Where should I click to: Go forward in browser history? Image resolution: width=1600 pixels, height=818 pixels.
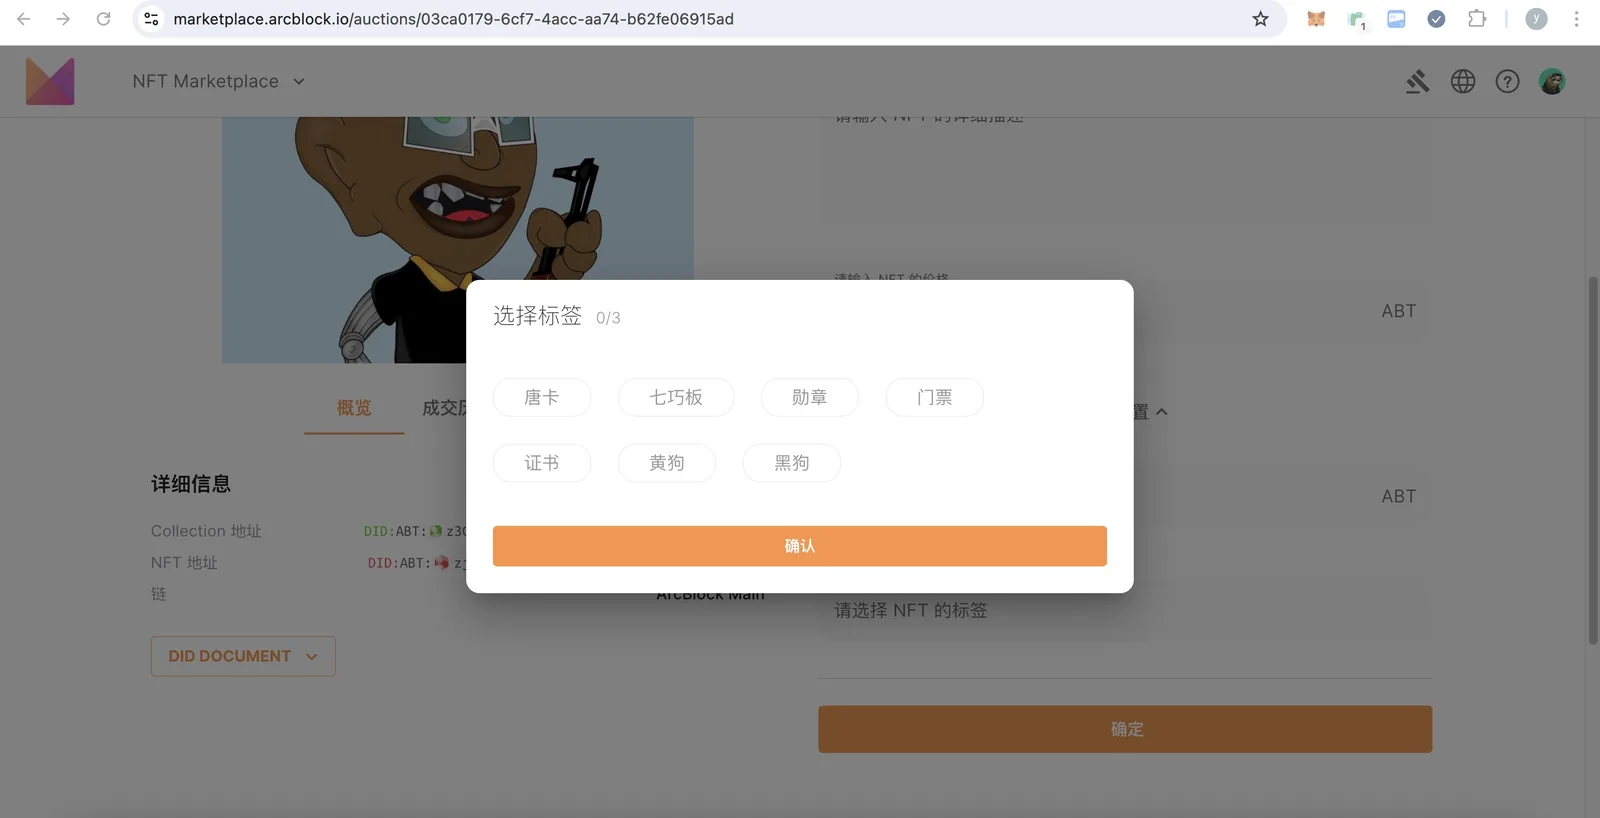[63, 19]
